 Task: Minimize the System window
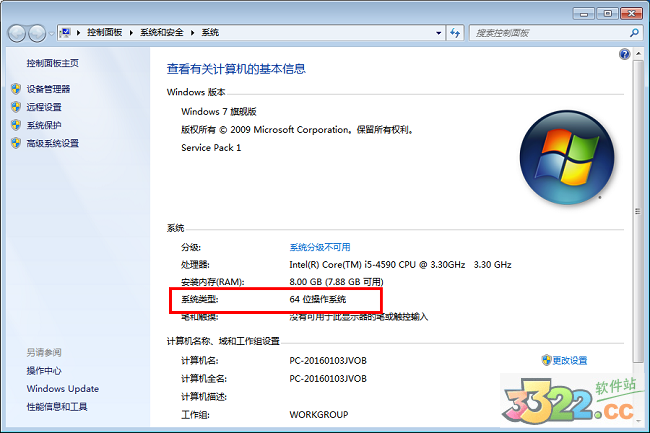point(584,14)
